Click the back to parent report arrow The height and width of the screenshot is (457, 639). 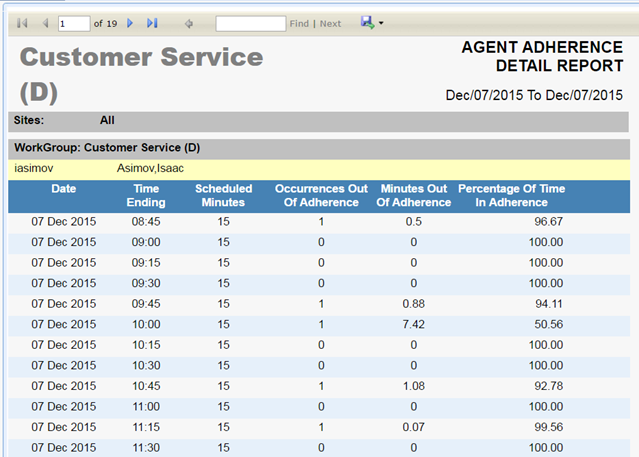189,23
